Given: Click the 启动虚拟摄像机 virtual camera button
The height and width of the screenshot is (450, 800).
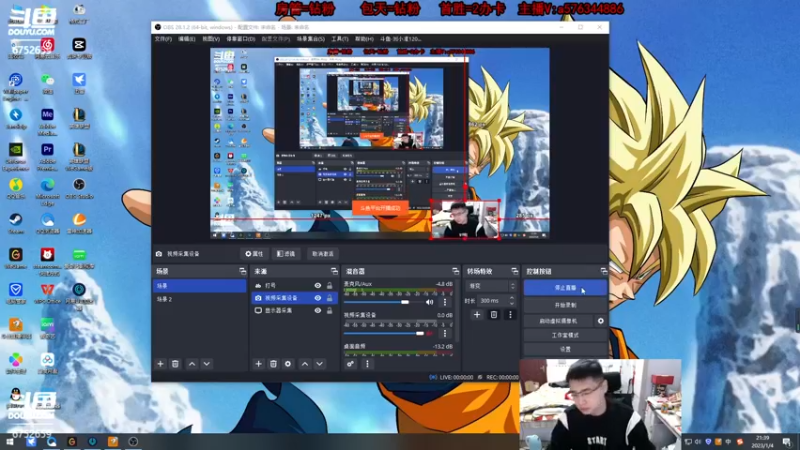Looking at the screenshot, I should (558, 321).
